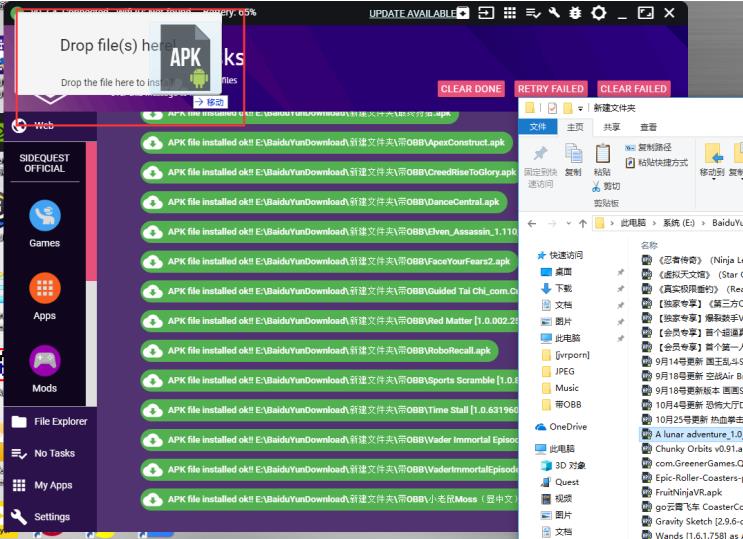The width and height of the screenshot is (743, 539).
Task: Select the file Epic-Roller-Coasters
Action: pyautogui.click(x=692, y=478)
